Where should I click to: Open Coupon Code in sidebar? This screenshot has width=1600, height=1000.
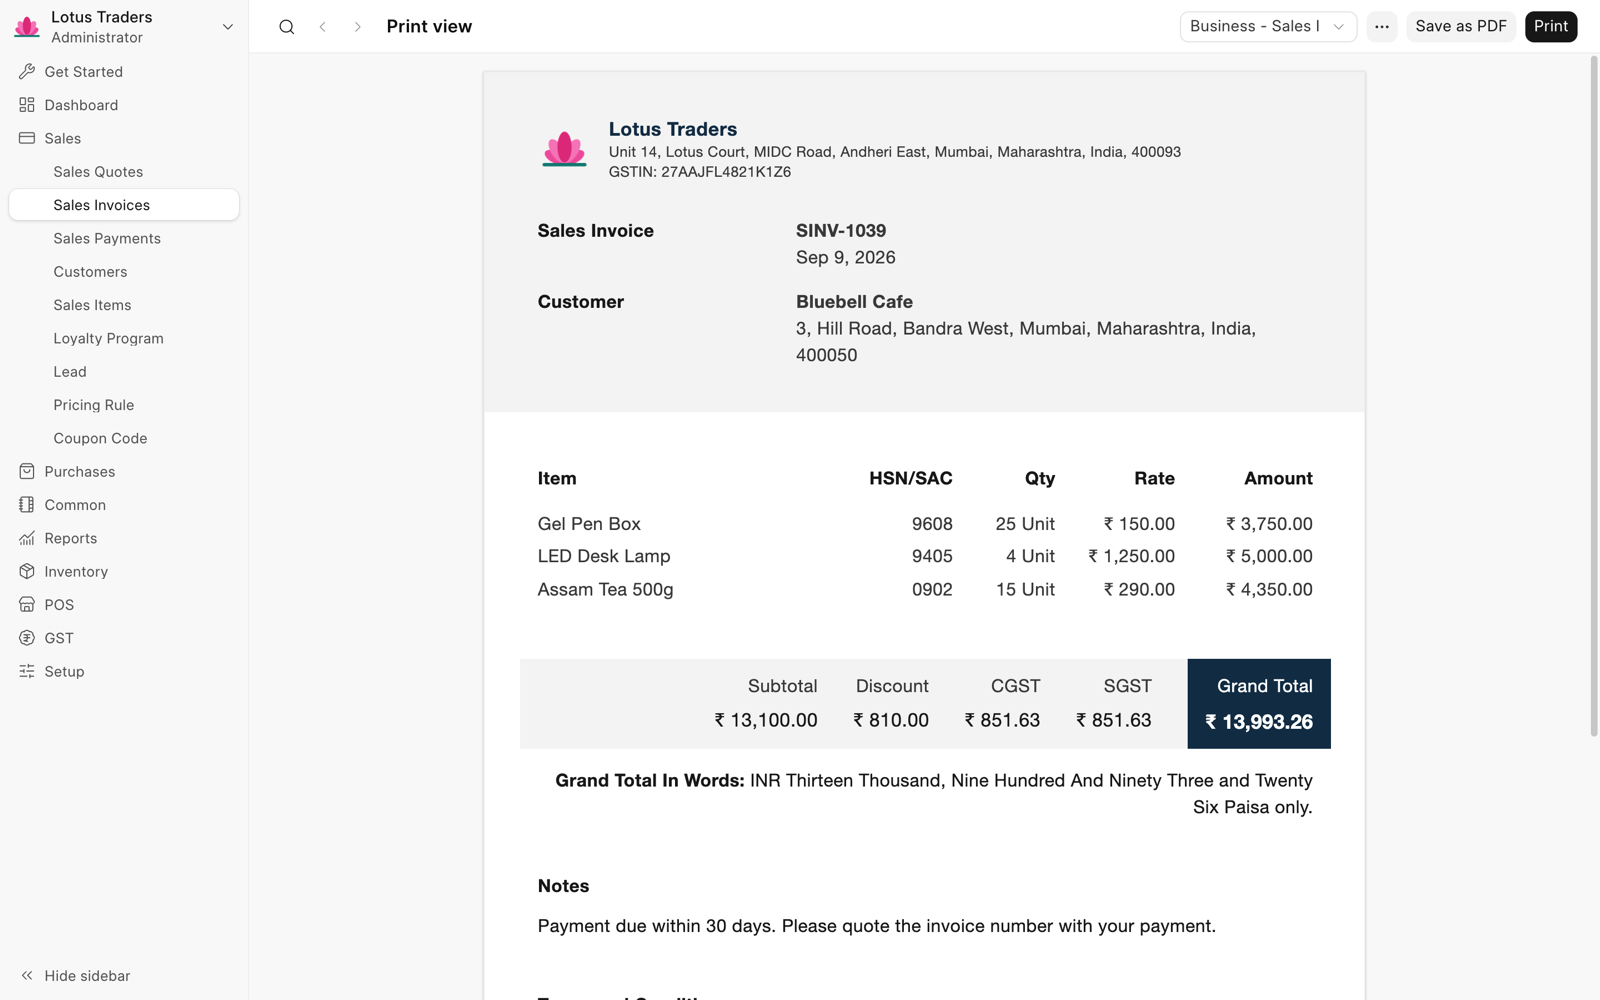pyautogui.click(x=124, y=438)
